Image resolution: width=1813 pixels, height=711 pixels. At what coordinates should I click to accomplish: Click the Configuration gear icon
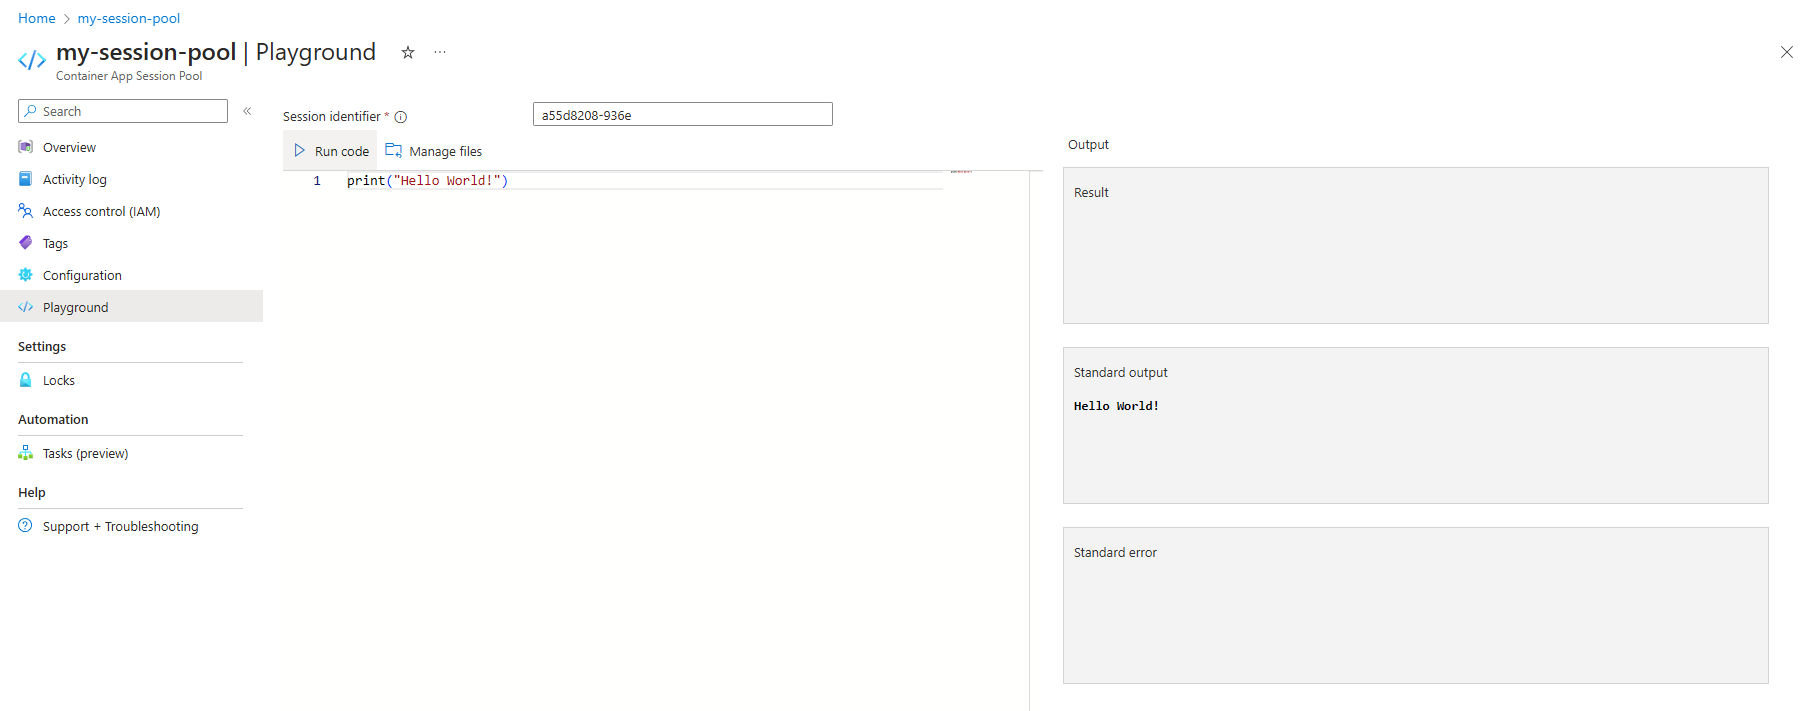pyautogui.click(x=26, y=275)
